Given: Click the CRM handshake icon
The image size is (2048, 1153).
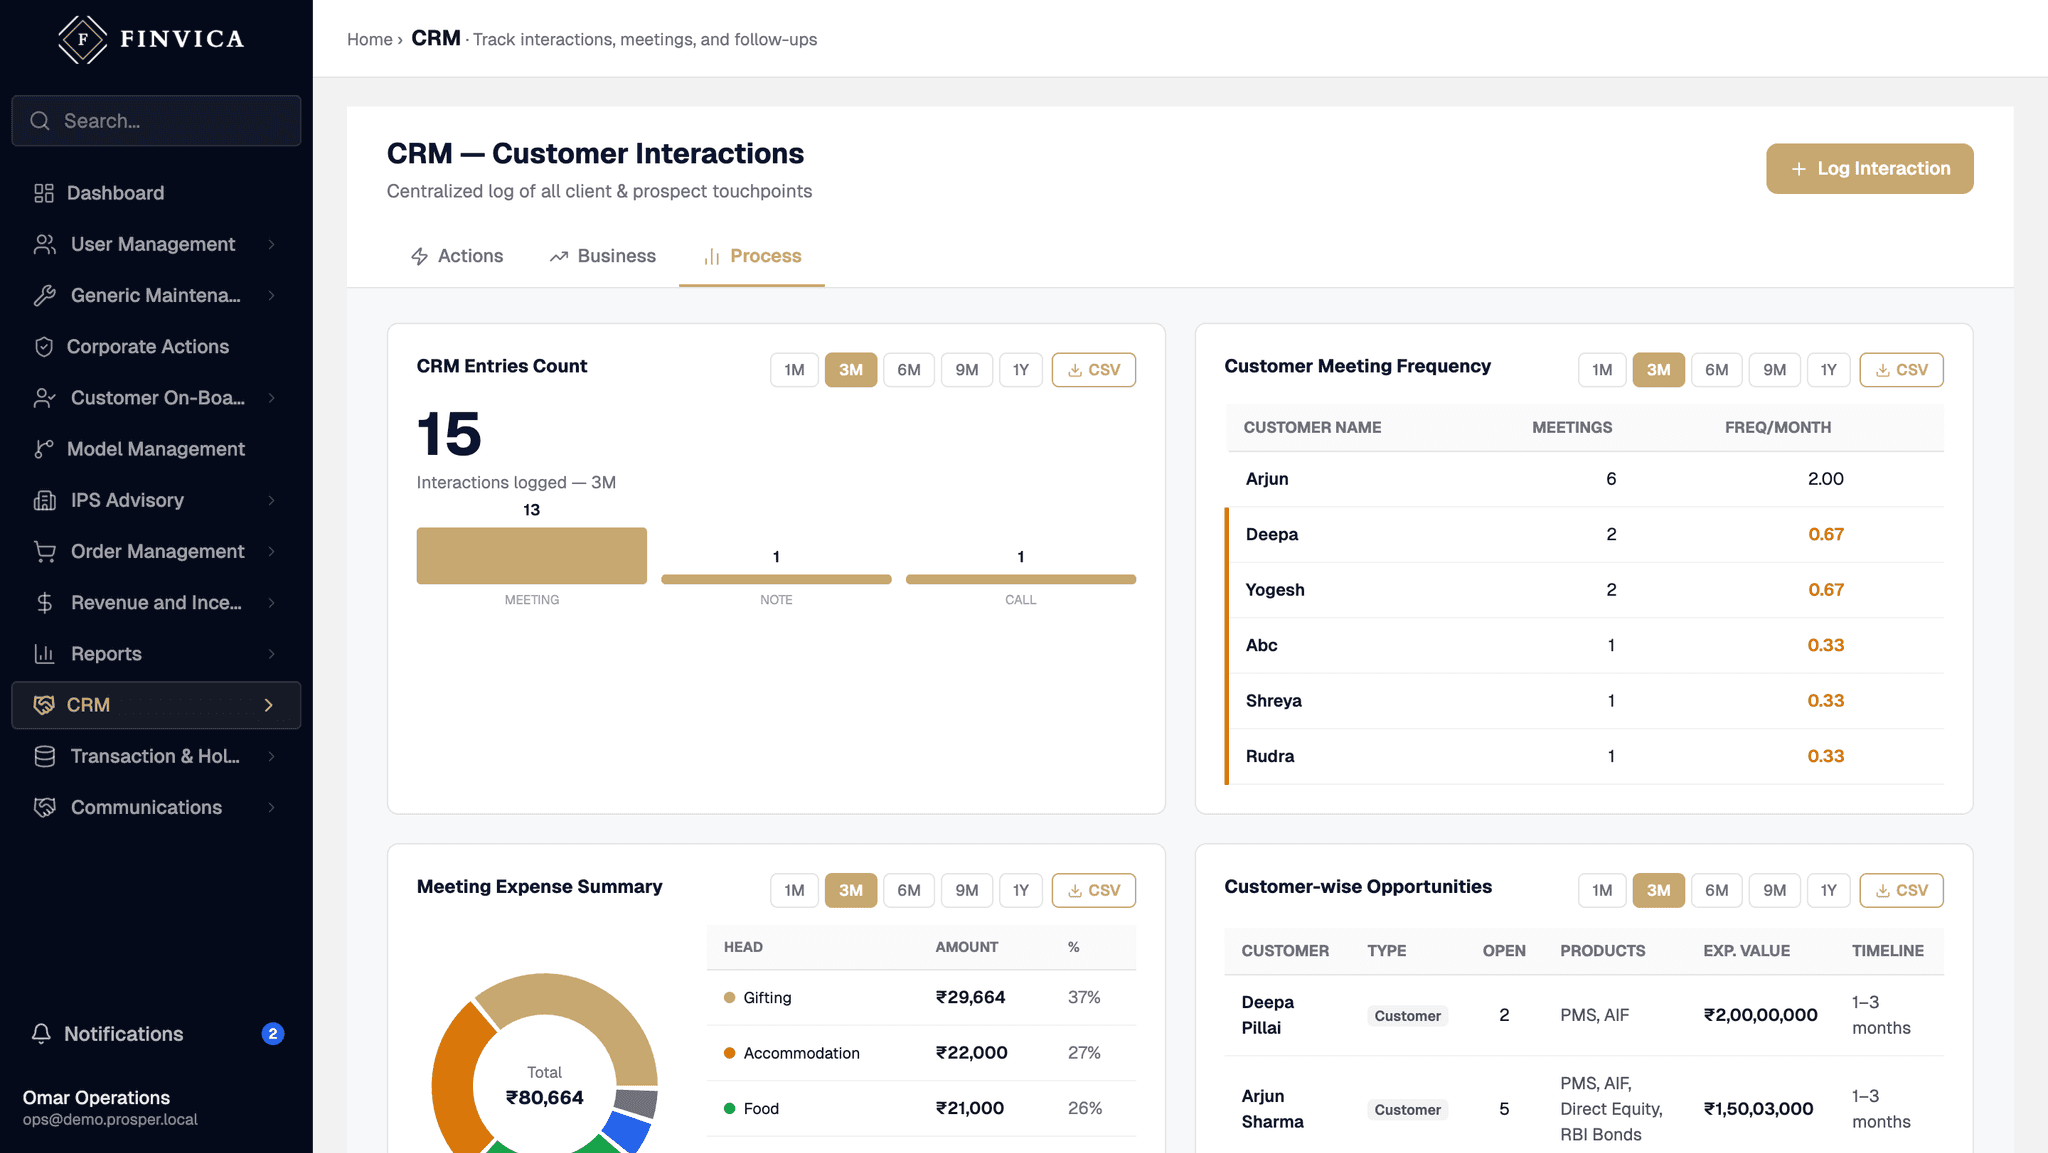Looking at the screenshot, I should coord(44,705).
